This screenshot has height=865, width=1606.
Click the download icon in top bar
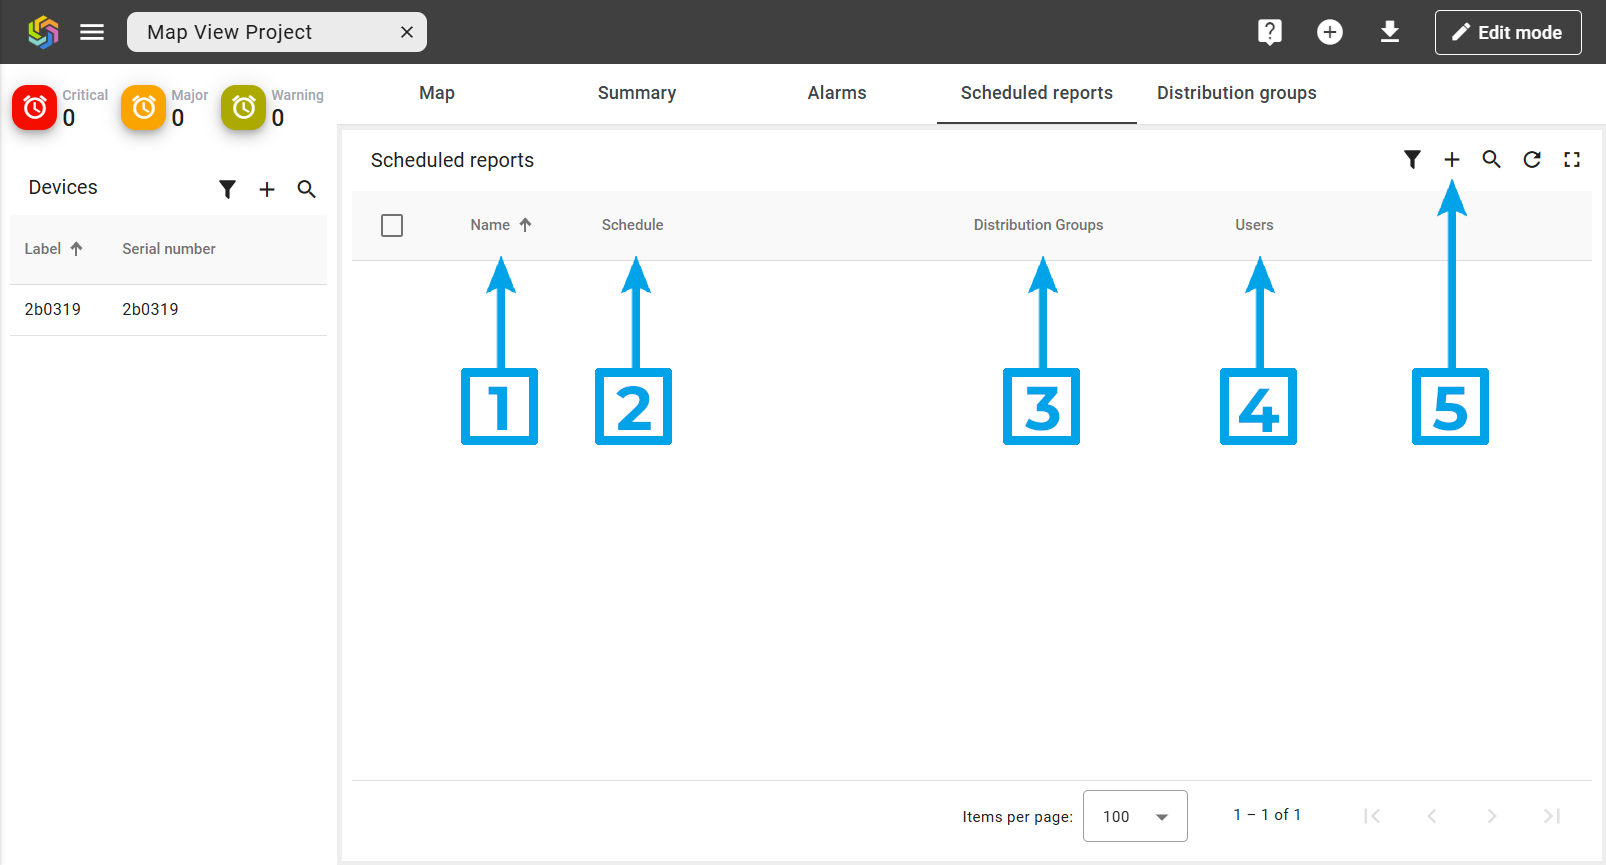point(1389,32)
